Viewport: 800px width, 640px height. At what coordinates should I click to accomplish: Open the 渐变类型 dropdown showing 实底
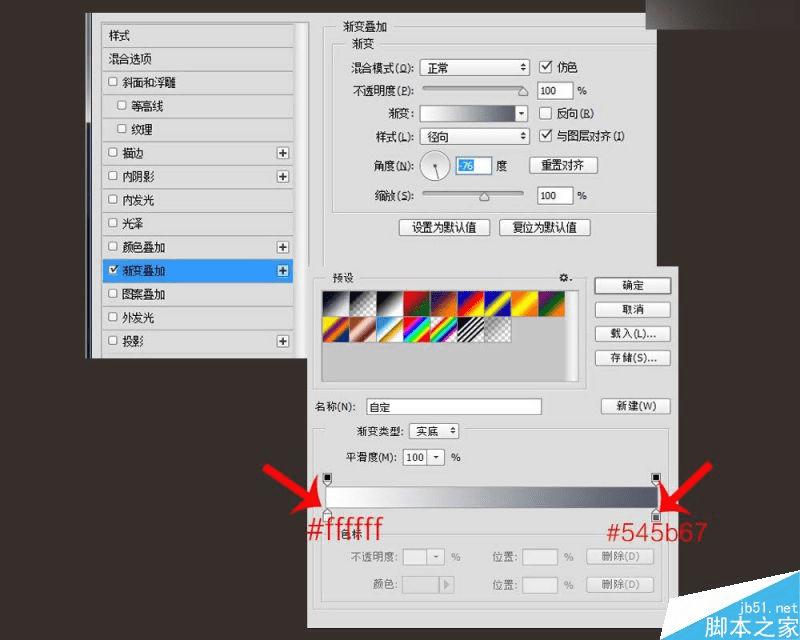pyautogui.click(x=434, y=431)
